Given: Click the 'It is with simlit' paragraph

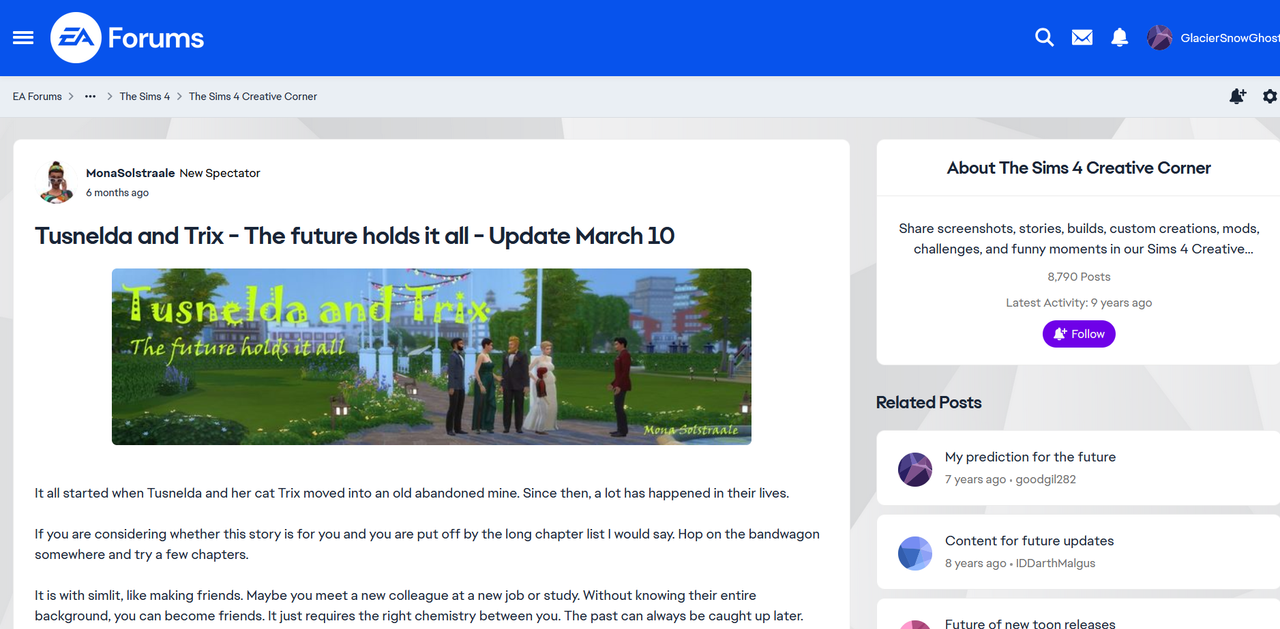Looking at the screenshot, I should click(419, 605).
